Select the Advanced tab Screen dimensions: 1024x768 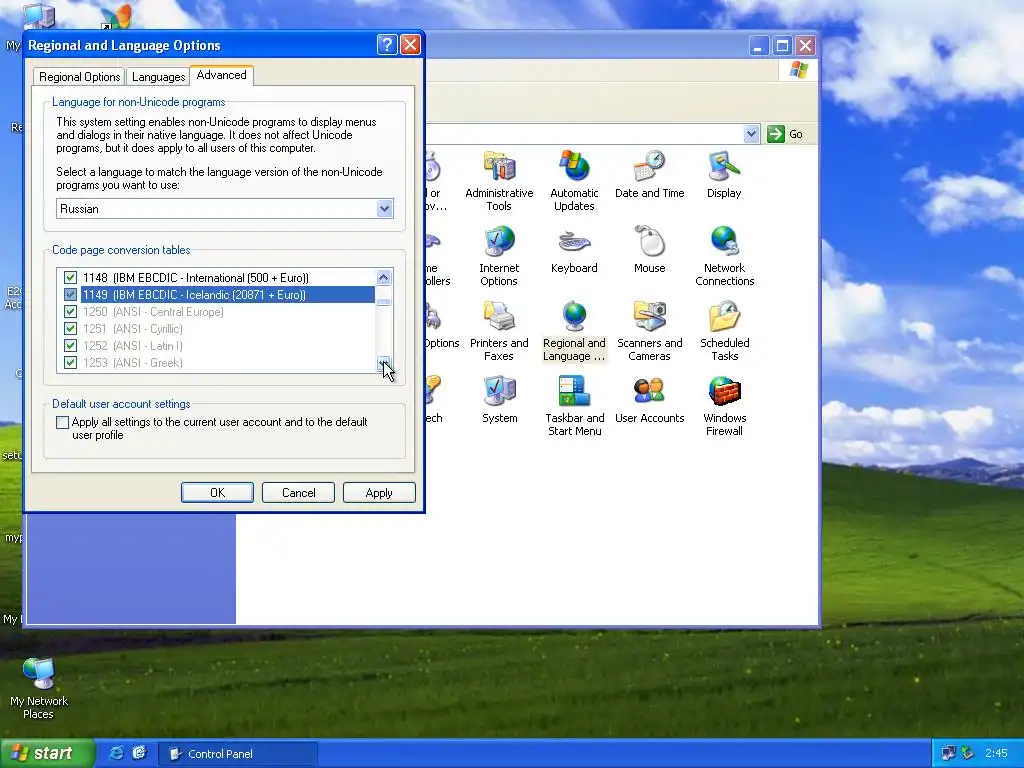coord(221,75)
